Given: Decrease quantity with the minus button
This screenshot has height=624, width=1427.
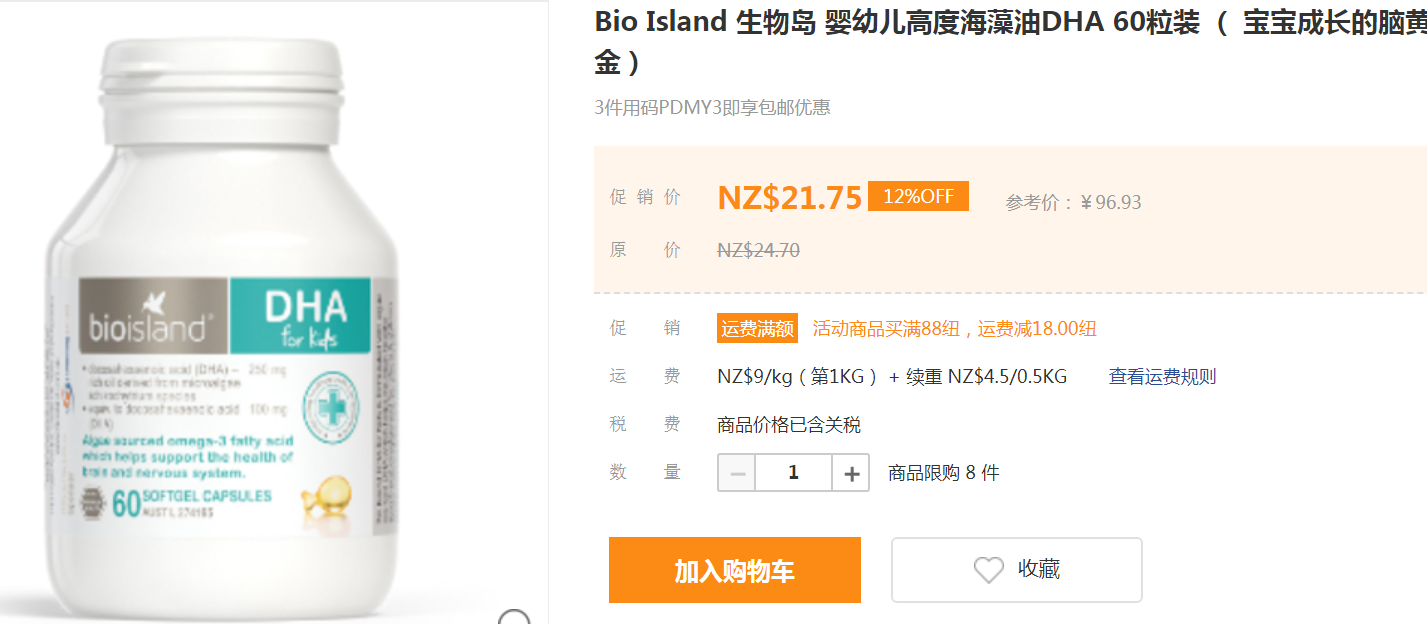Looking at the screenshot, I should tap(737, 473).
